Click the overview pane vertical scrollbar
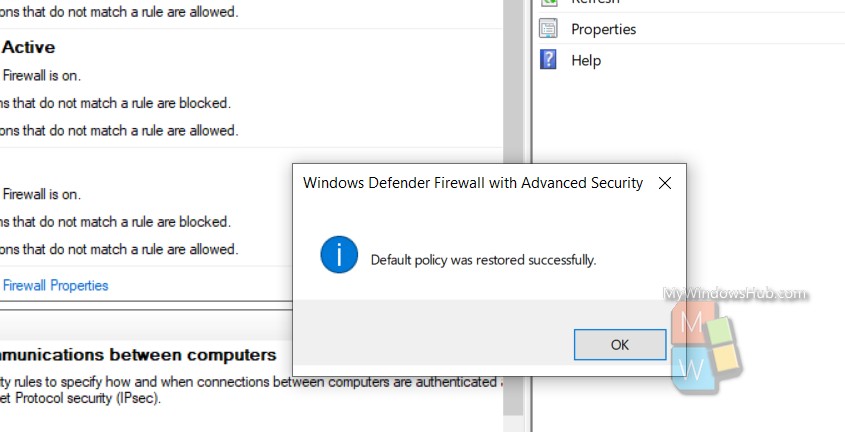The image size is (845, 432). click(x=513, y=81)
